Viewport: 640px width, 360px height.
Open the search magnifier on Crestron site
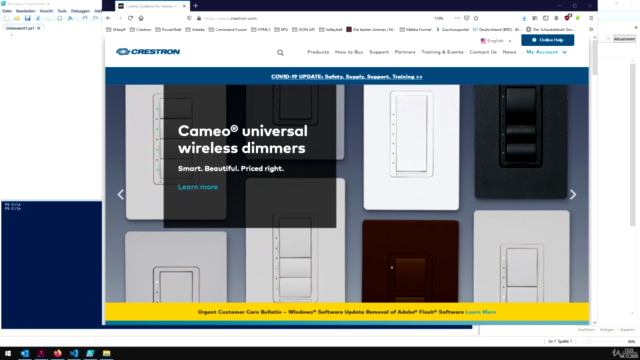coord(280,53)
